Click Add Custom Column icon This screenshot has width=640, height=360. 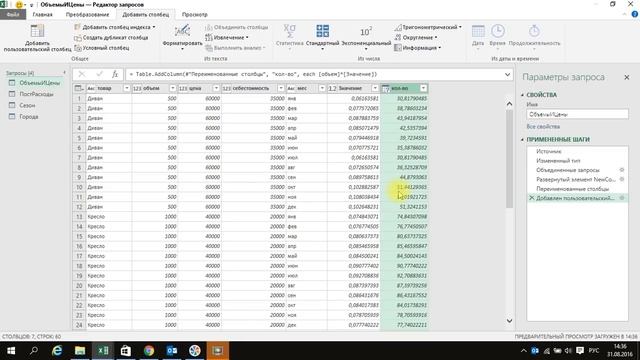pos(37,31)
